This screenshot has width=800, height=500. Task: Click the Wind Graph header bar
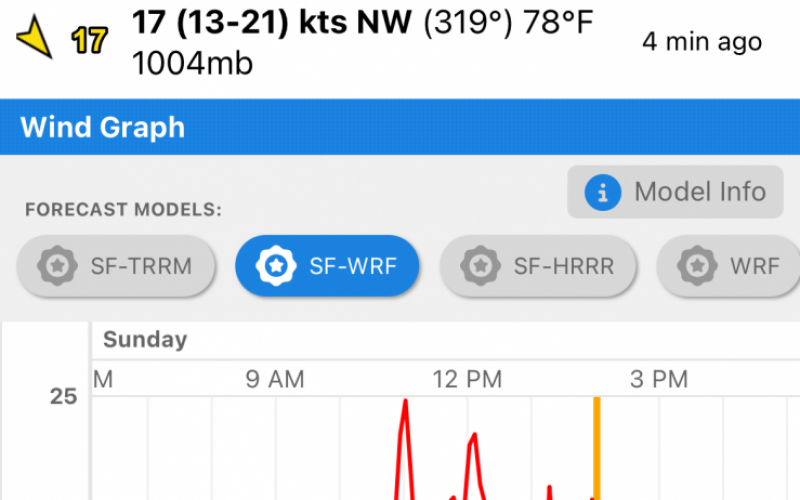click(x=400, y=127)
